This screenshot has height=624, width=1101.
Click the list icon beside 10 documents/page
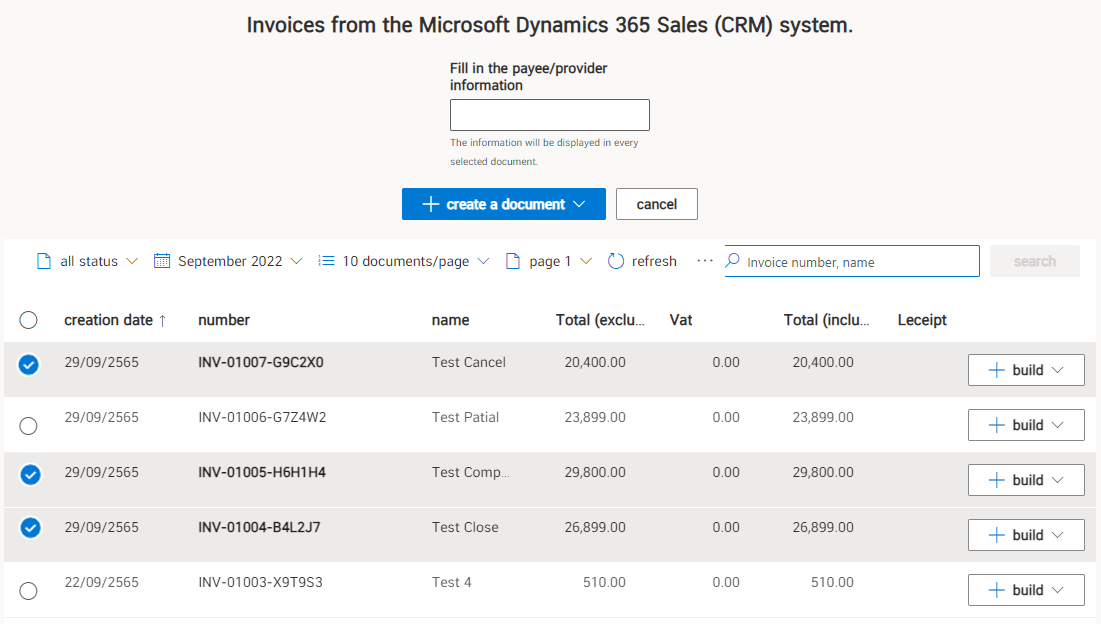tap(326, 261)
